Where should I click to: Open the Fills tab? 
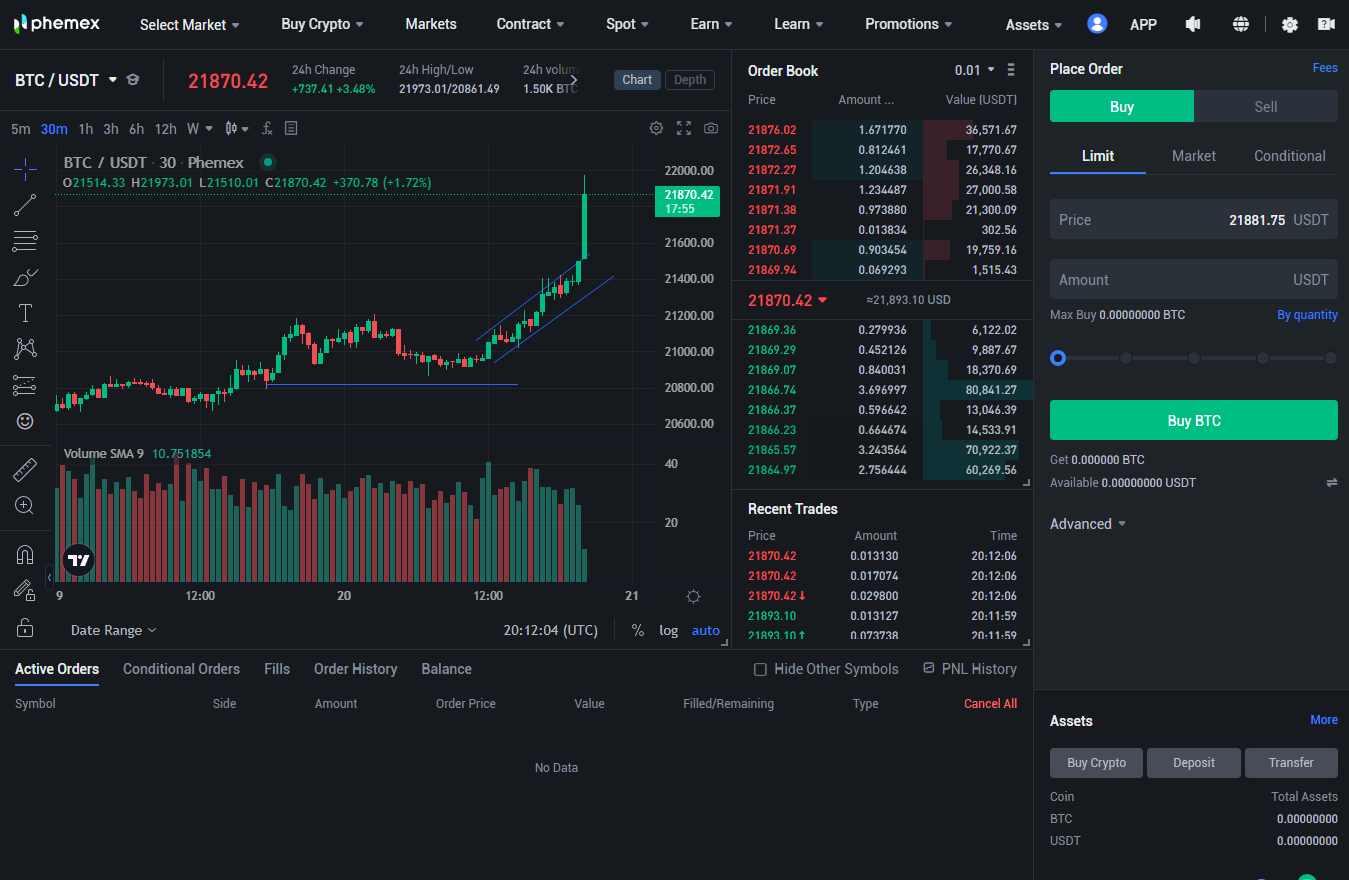277,669
